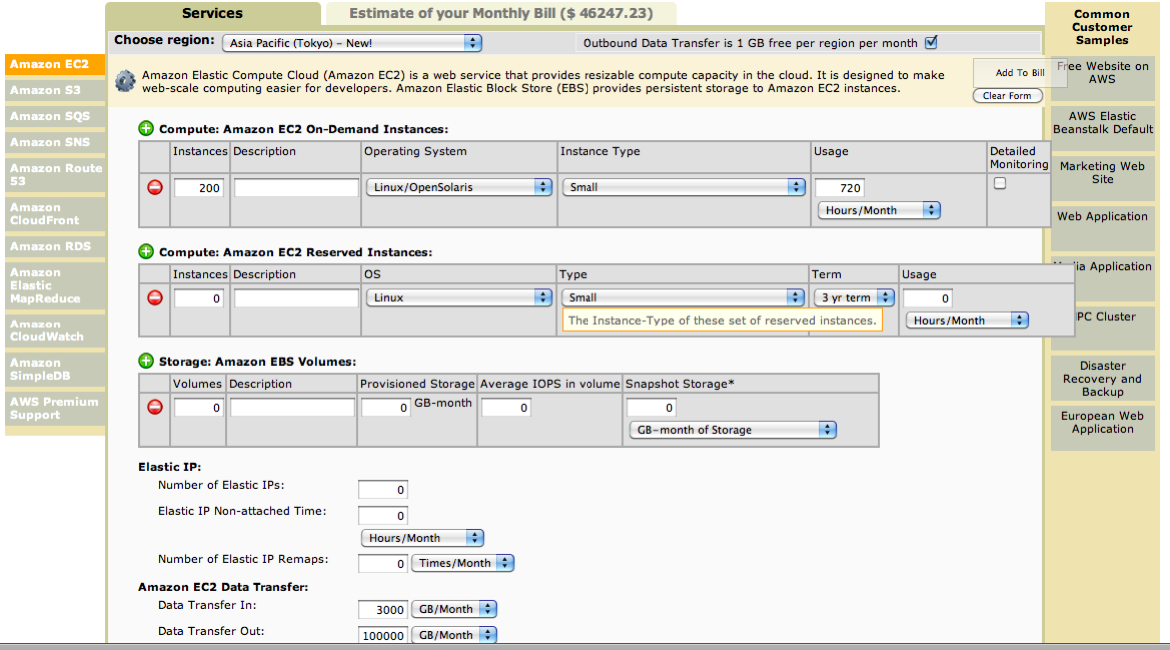Remove the On-Demand instance row
1170x650 pixels.
click(x=154, y=187)
